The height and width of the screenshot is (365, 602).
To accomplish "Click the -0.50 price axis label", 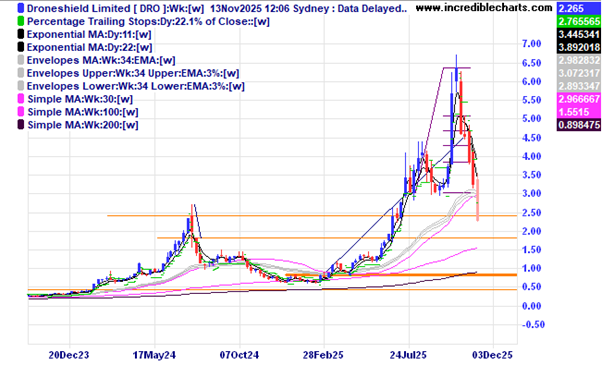I will [x=533, y=325].
